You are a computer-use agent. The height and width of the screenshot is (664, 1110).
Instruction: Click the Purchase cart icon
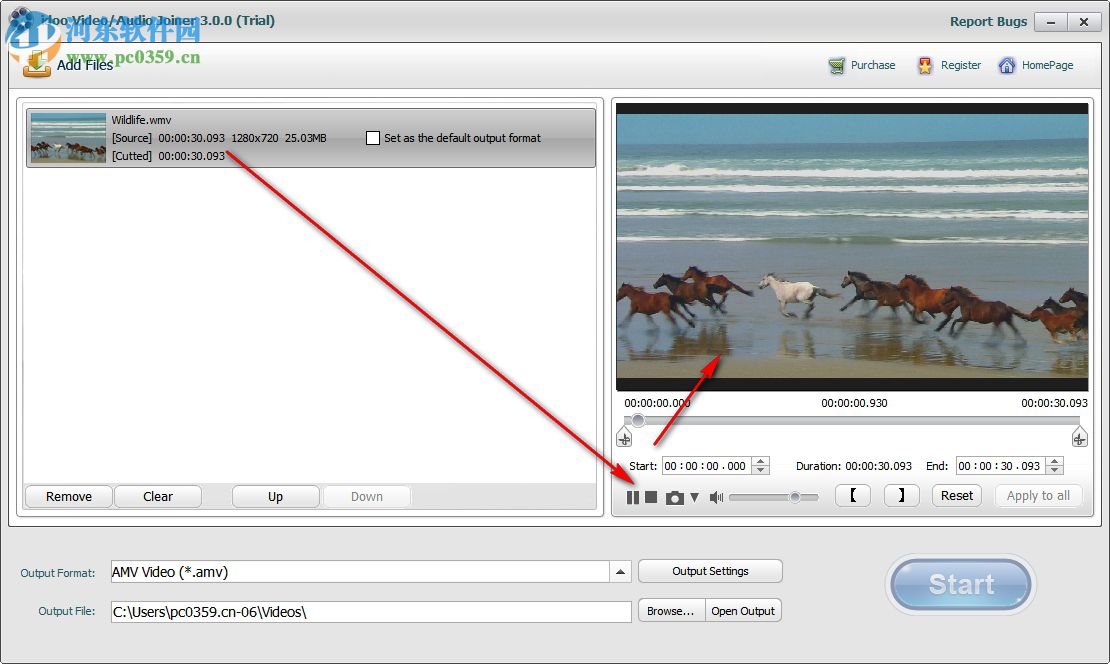(837, 66)
